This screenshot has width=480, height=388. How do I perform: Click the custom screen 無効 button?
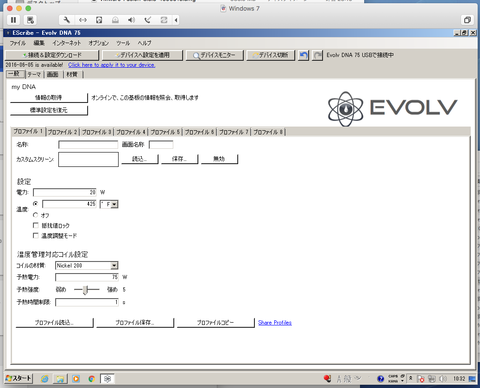(219, 159)
